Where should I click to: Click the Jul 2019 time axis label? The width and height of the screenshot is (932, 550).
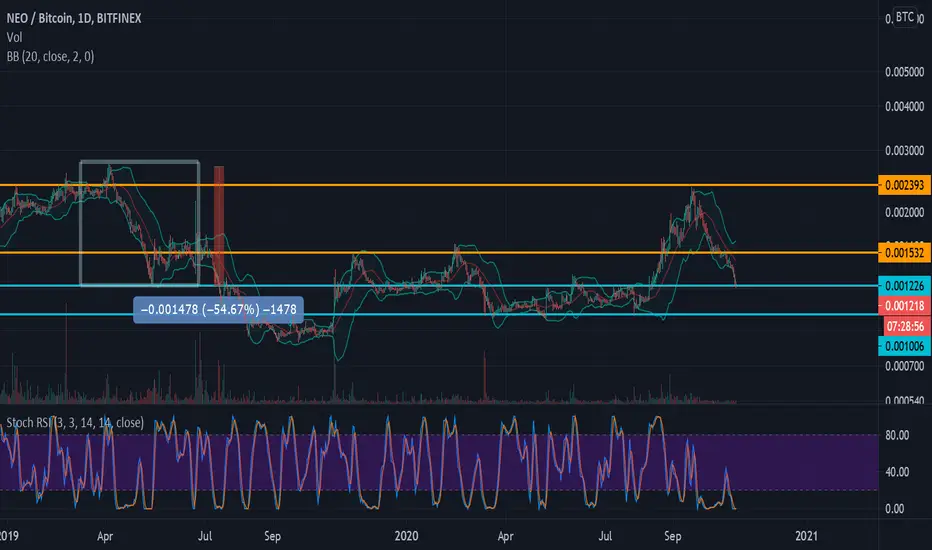204,536
